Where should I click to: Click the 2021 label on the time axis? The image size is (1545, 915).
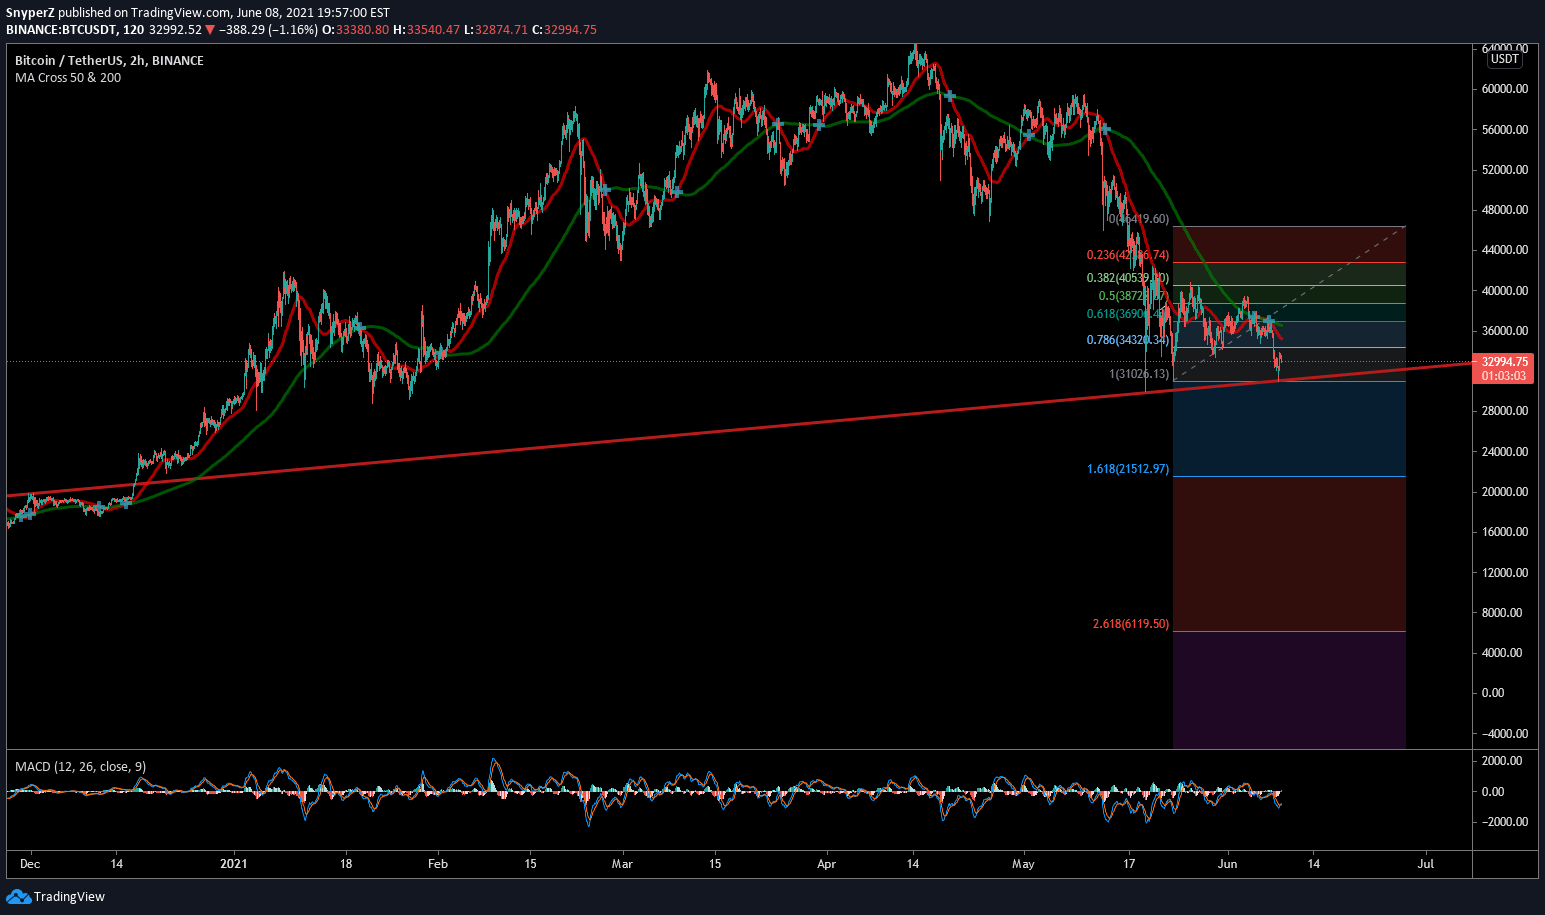coord(234,863)
